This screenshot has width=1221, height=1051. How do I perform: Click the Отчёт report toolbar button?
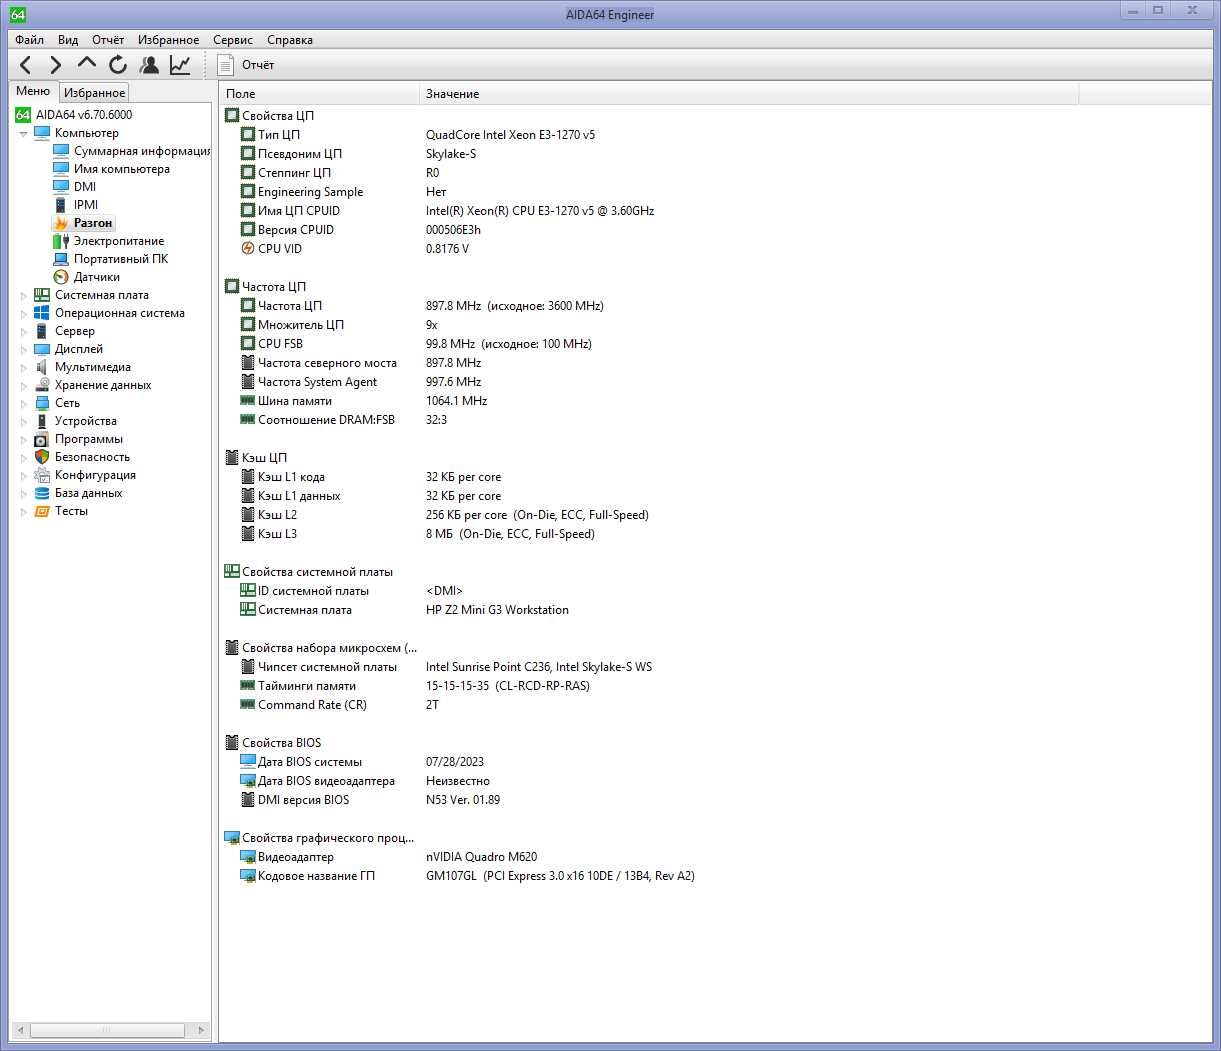pyautogui.click(x=246, y=65)
